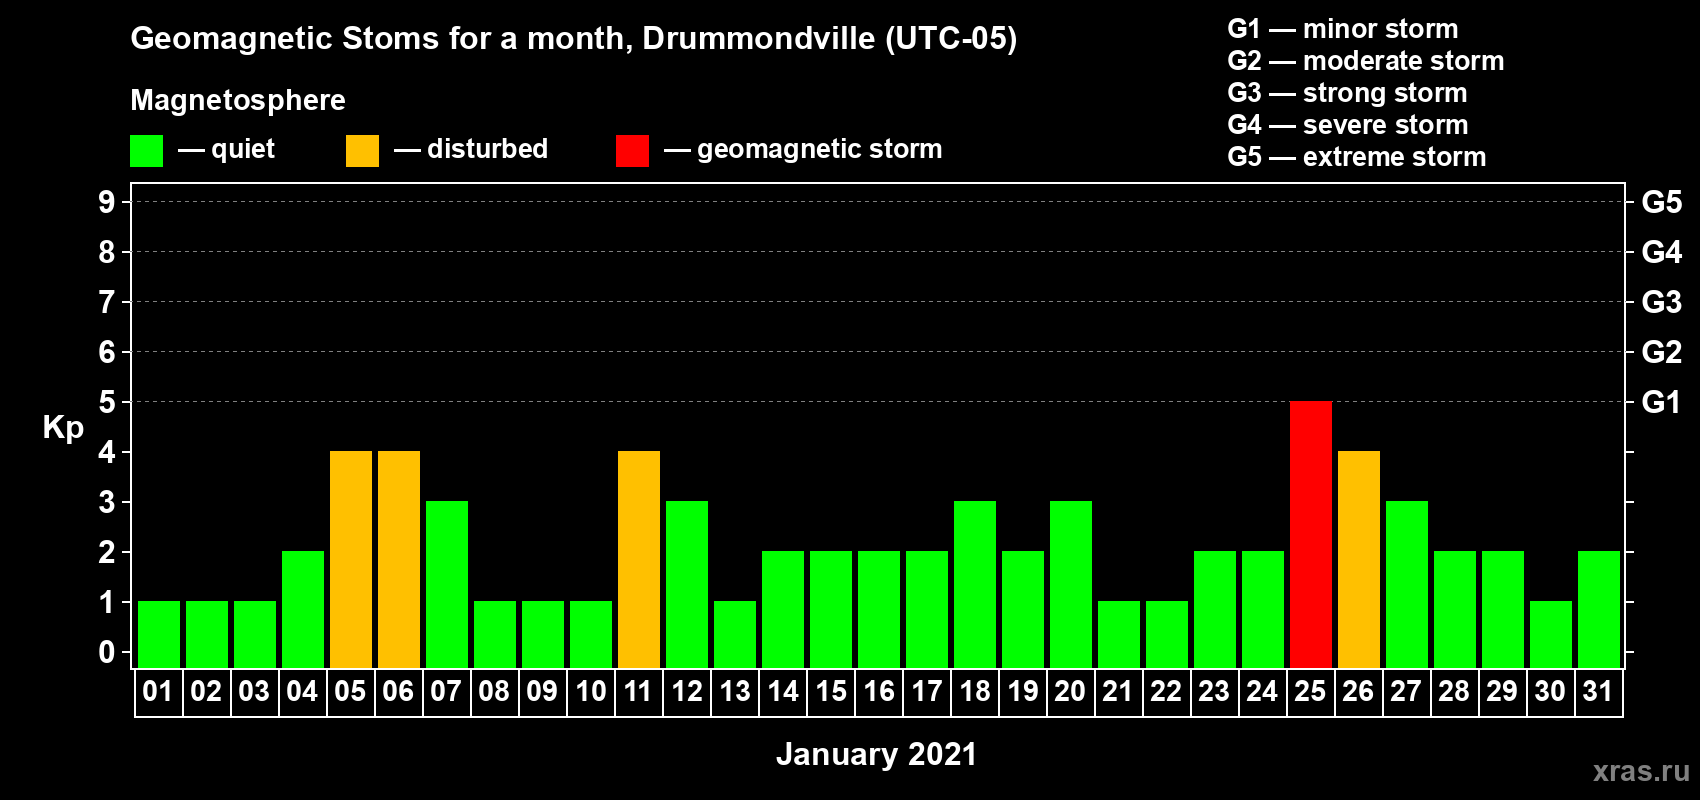Click the G4 right-axis label
The image size is (1700, 800).
[1662, 252]
